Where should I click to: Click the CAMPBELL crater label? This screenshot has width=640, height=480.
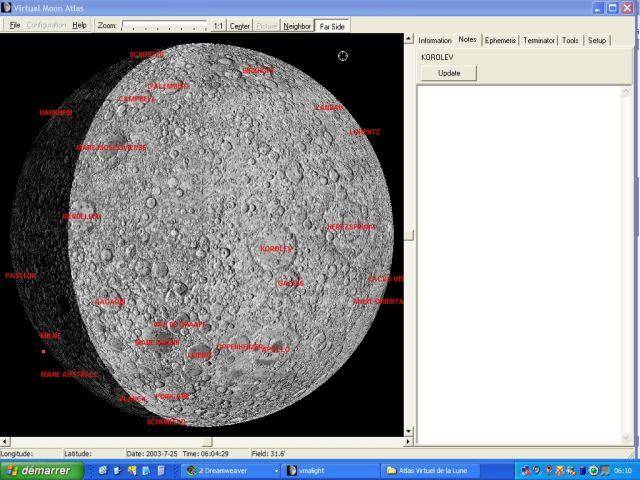pyautogui.click(x=137, y=99)
